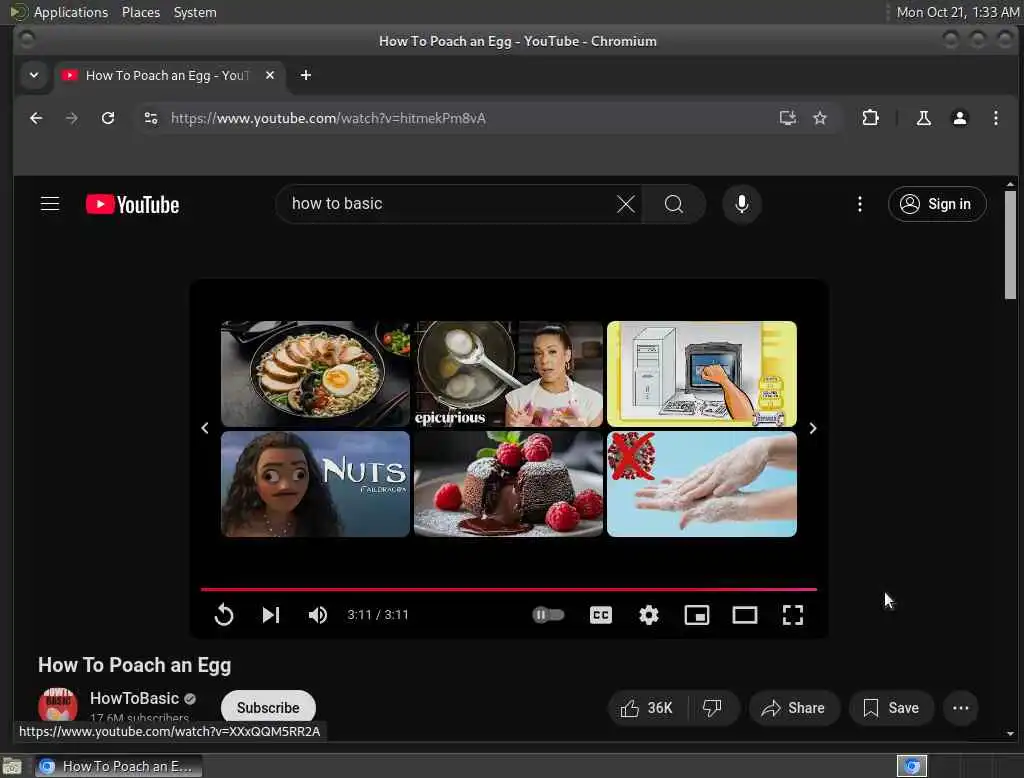Enter fullscreen mode
1024x778 pixels.
click(x=793, y=615)
